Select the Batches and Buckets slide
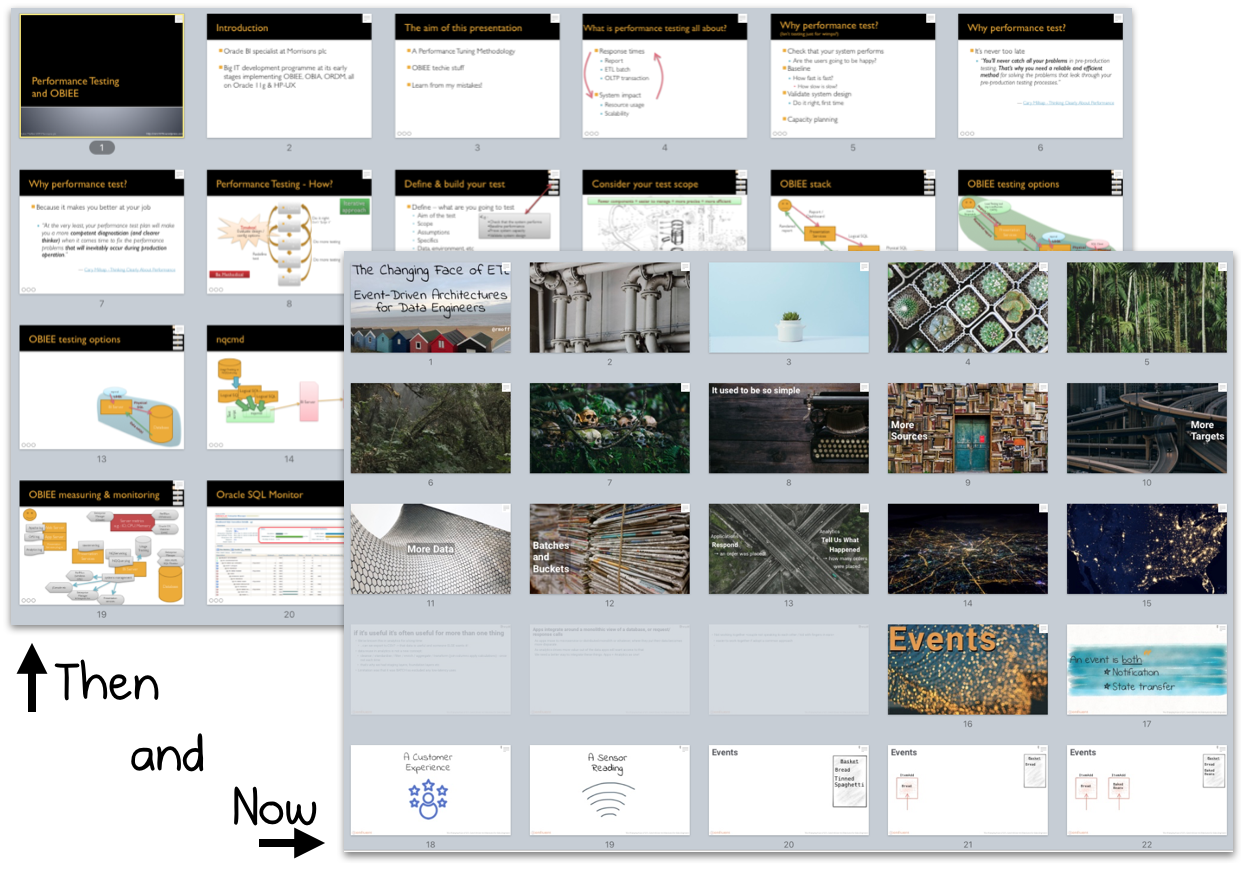Viewport: 1257px width, 890px height. pos(608,548)
